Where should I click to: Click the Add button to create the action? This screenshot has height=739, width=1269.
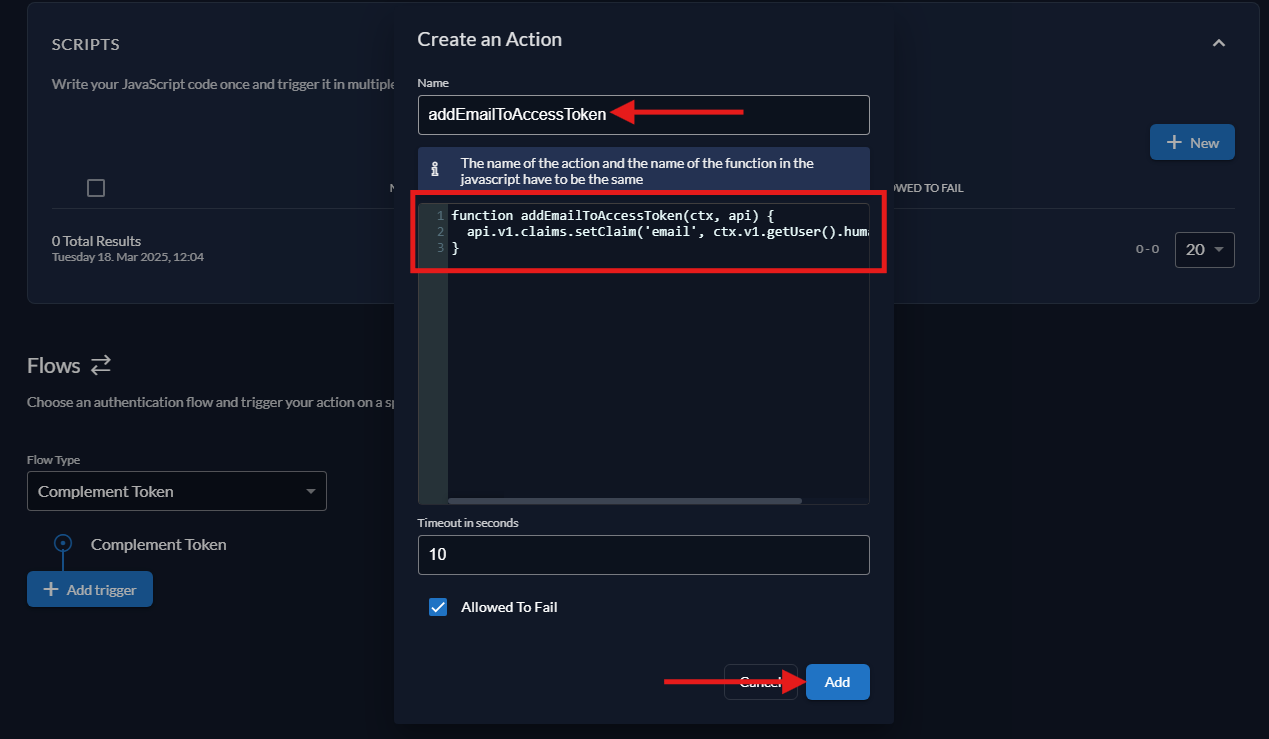tap(837, 681)
